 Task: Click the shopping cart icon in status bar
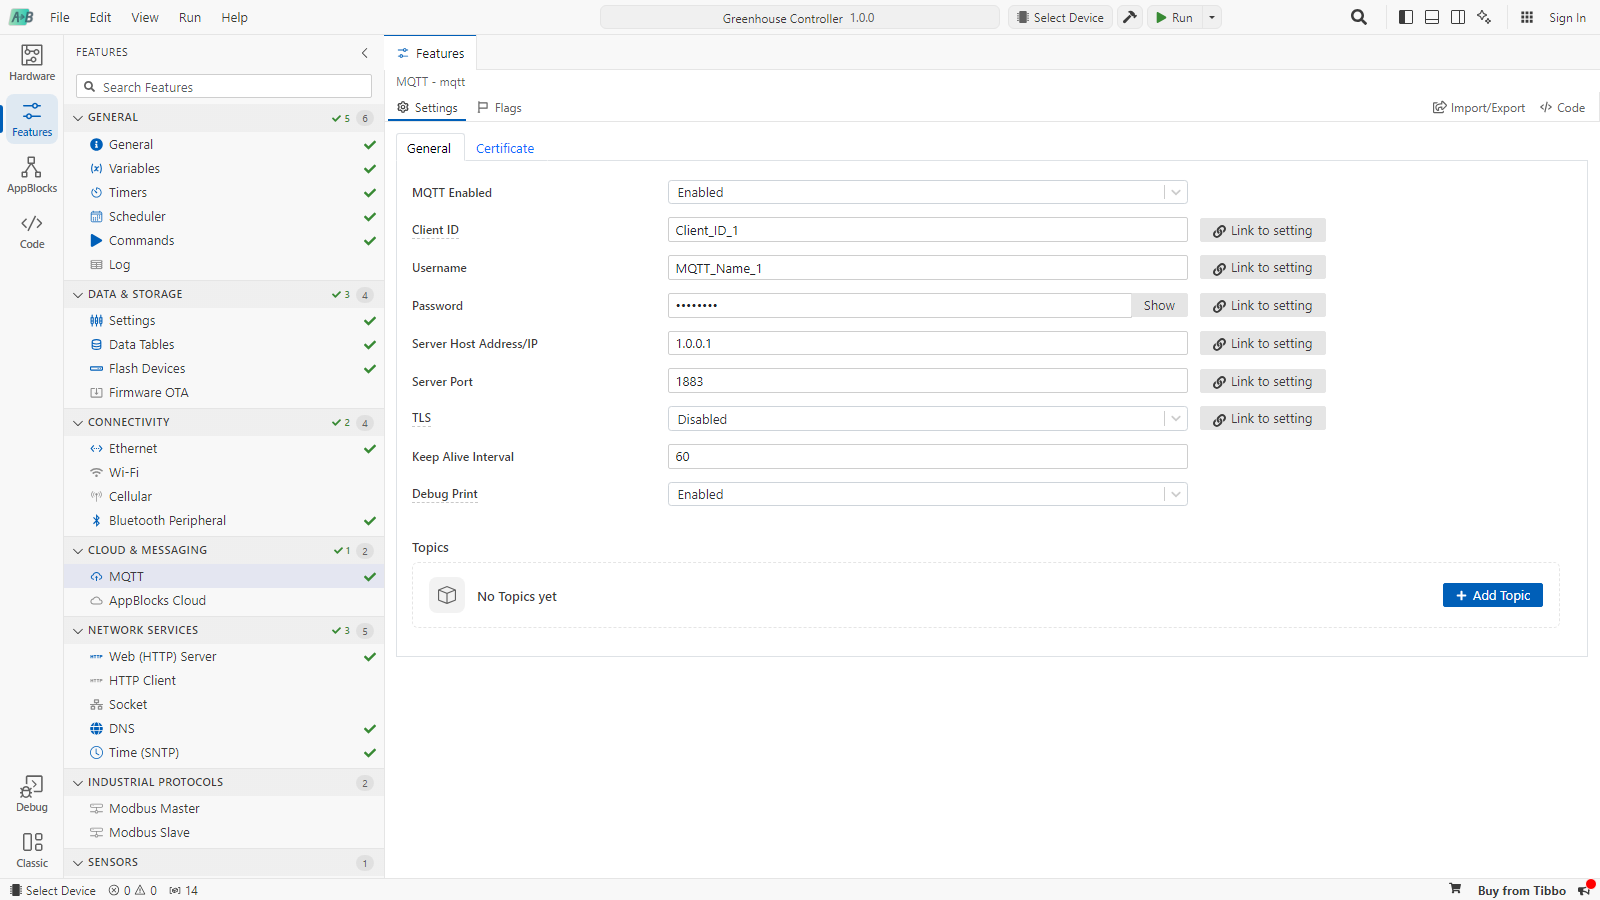click(x=1455, y=889)
